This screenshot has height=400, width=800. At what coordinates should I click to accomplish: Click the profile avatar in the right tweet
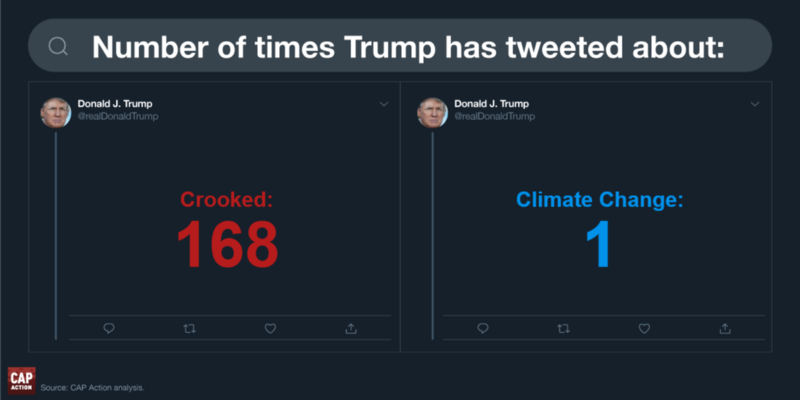(433, 113)
